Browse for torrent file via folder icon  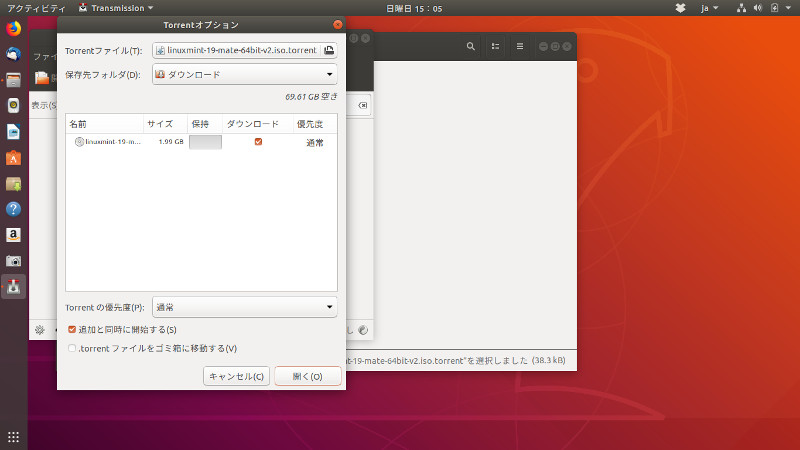click(x=329, y=50)
